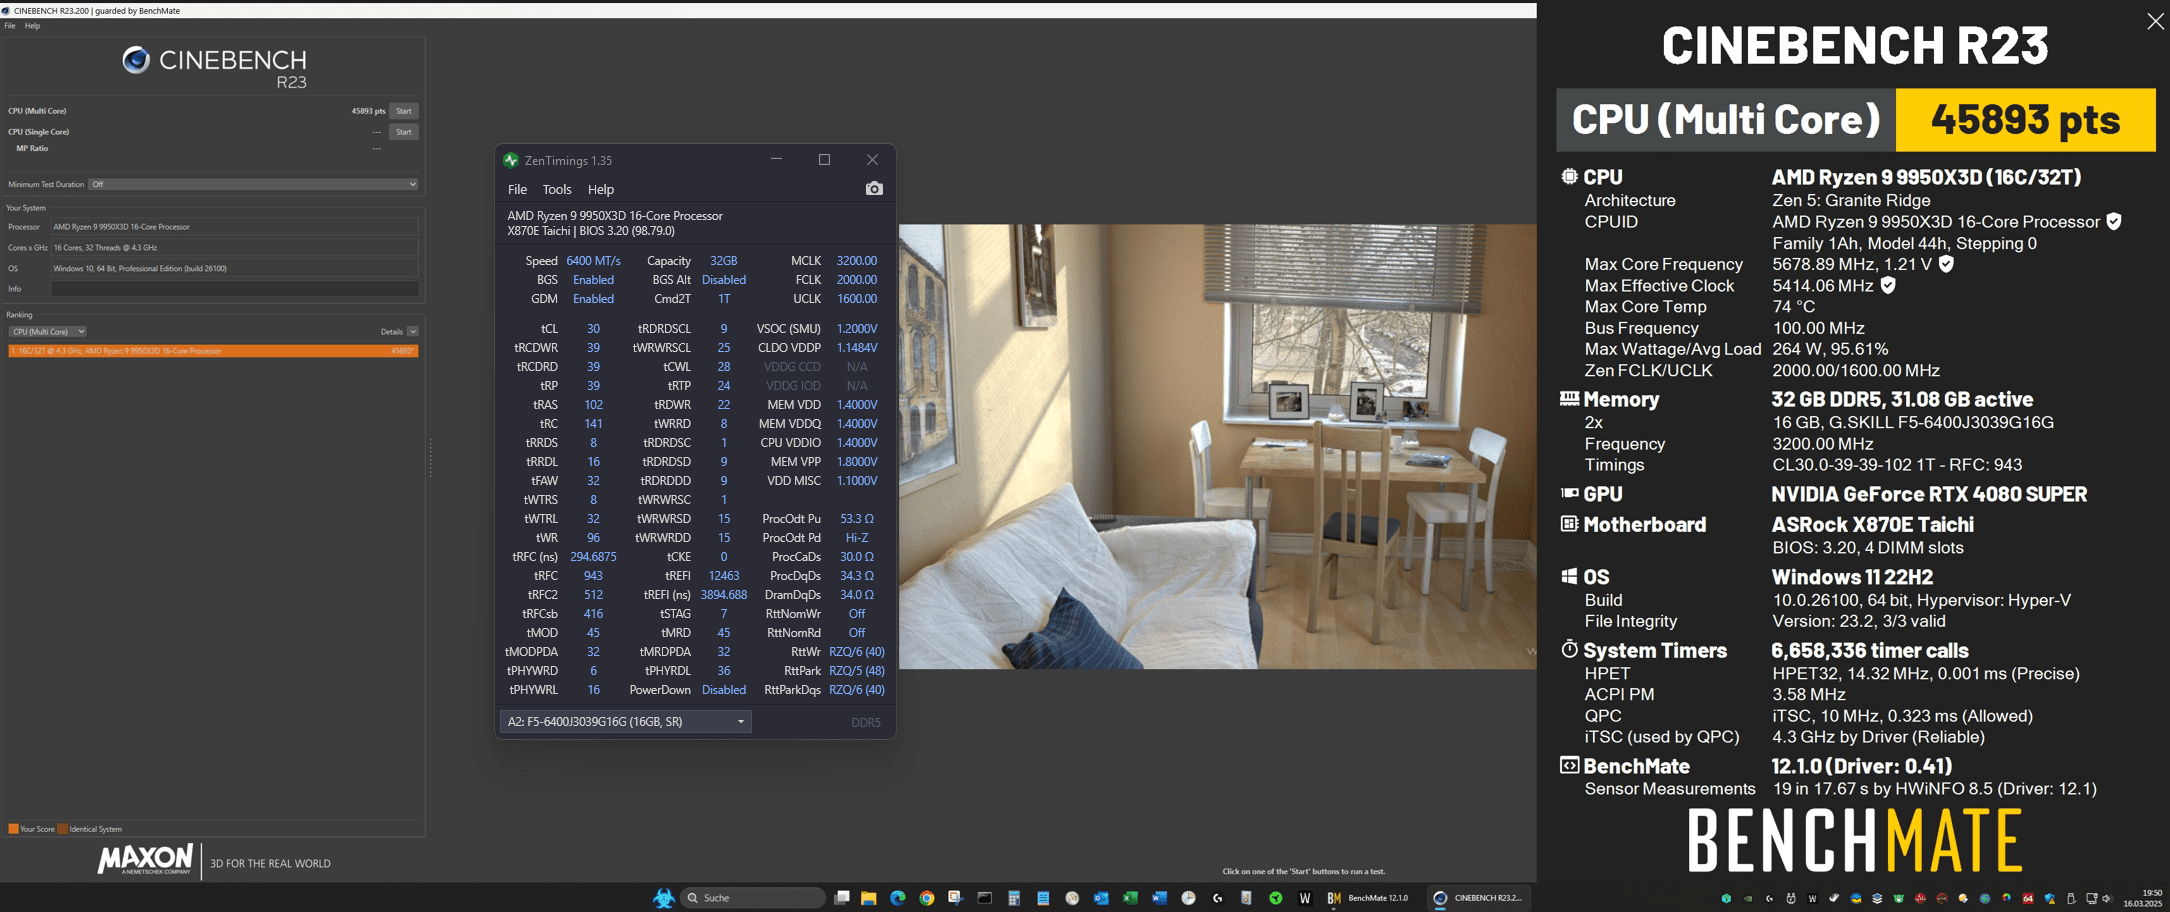Click ZenTimings window title icon
Screen dimensions: 2170x912
[x=511, y=160]
